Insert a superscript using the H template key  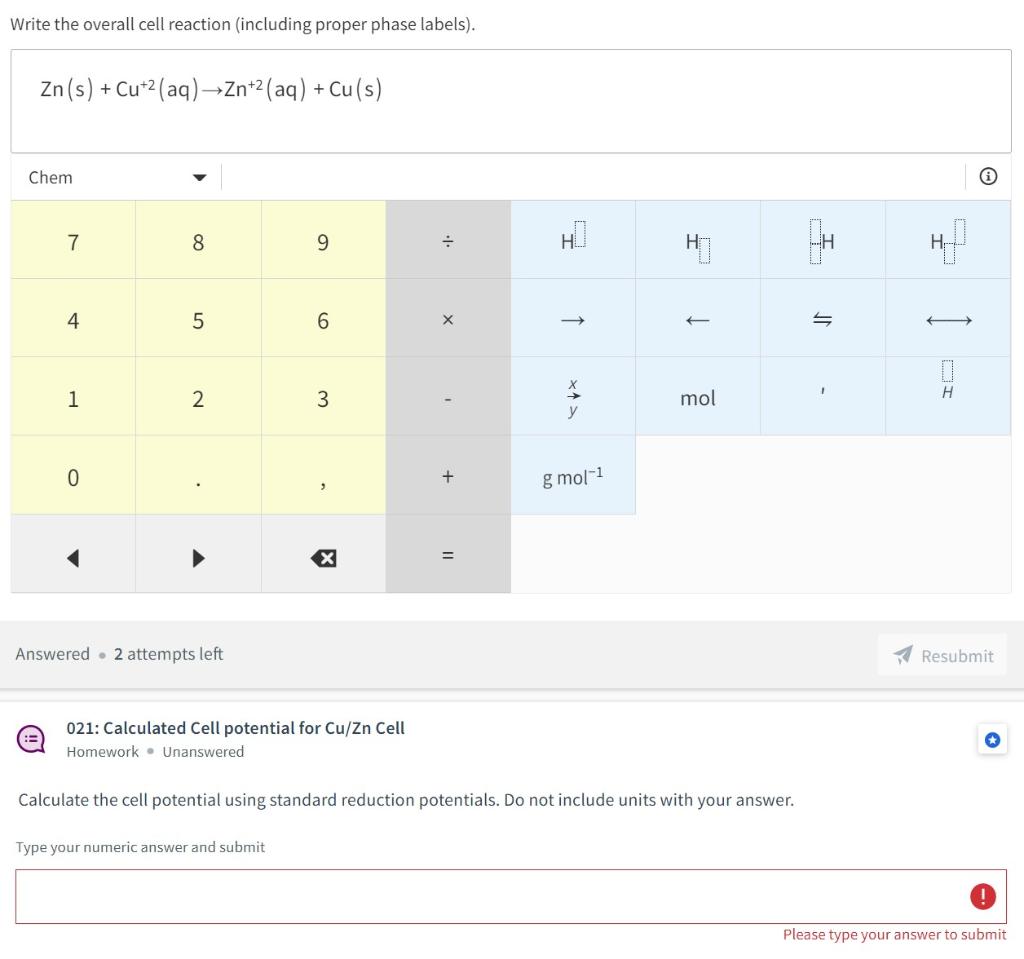tap(572, 240)
